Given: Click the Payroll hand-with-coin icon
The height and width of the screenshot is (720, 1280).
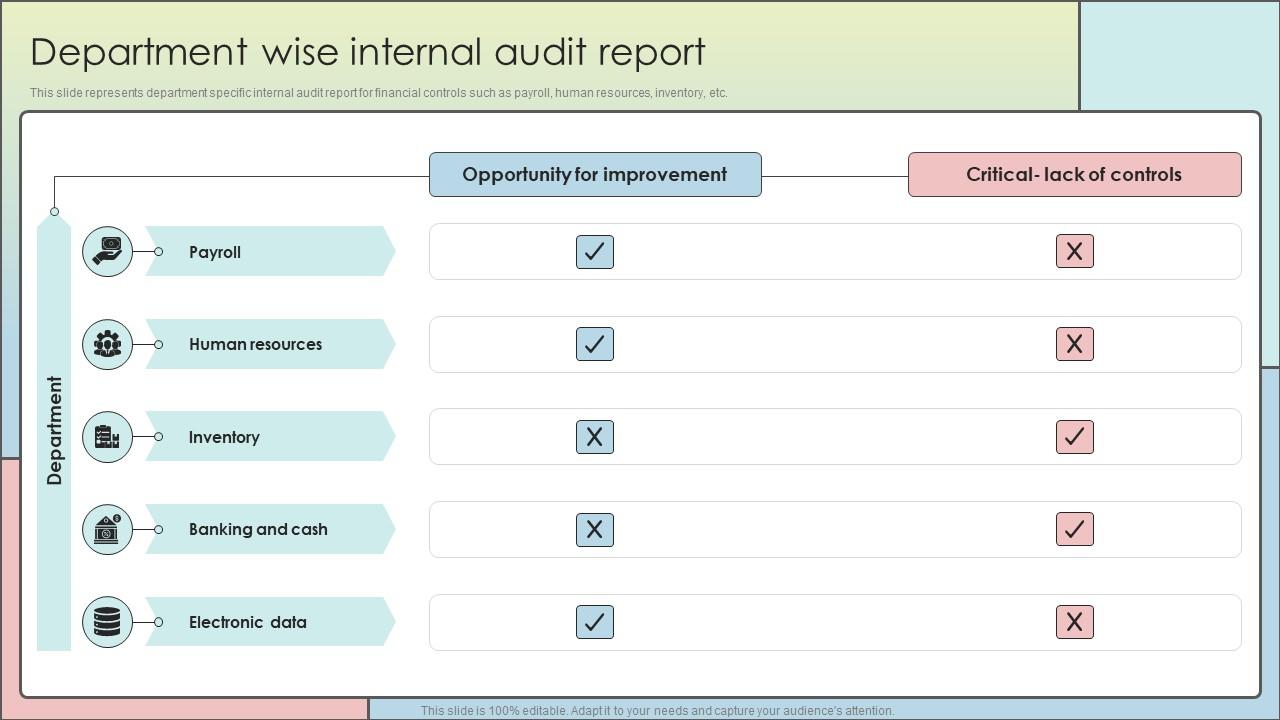Looking at the screenshot, I should click(x=107, y=252).
